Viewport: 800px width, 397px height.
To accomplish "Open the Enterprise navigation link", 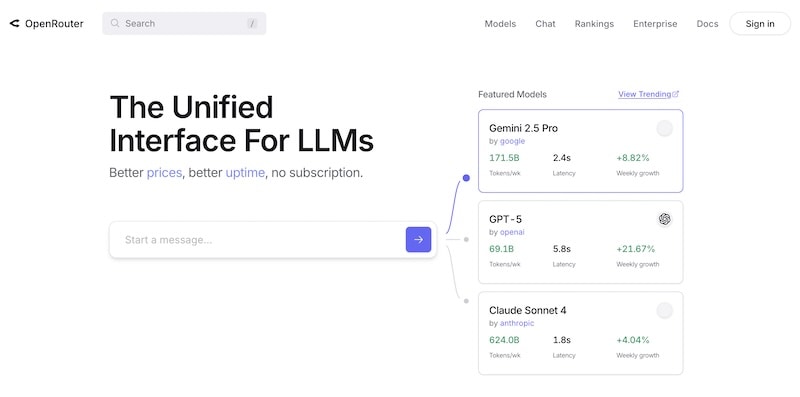I will pyautogui.click(x=655, y=23).
